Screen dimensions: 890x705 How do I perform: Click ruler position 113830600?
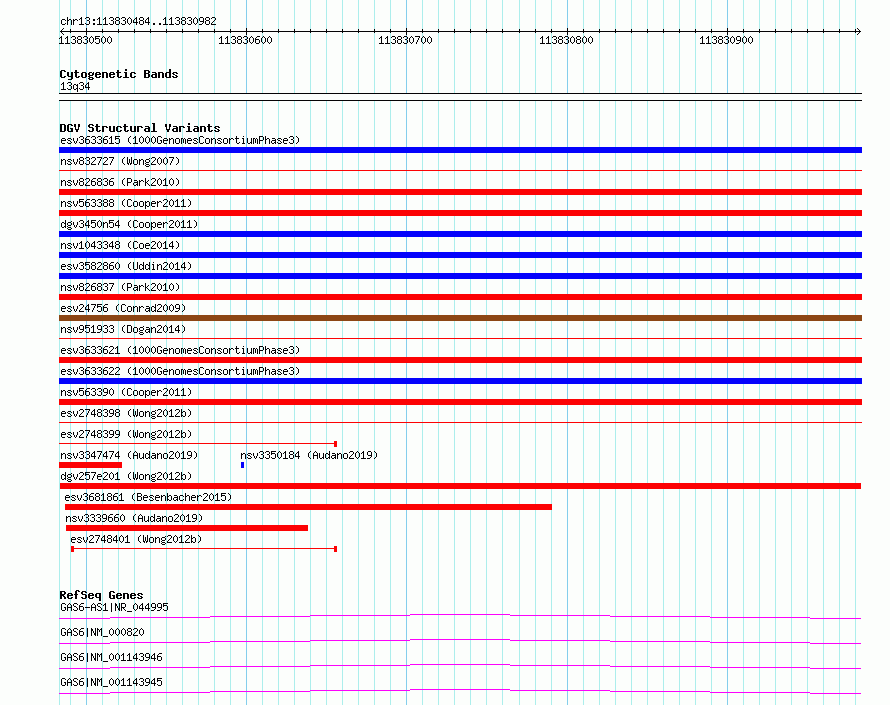[245, 40]
